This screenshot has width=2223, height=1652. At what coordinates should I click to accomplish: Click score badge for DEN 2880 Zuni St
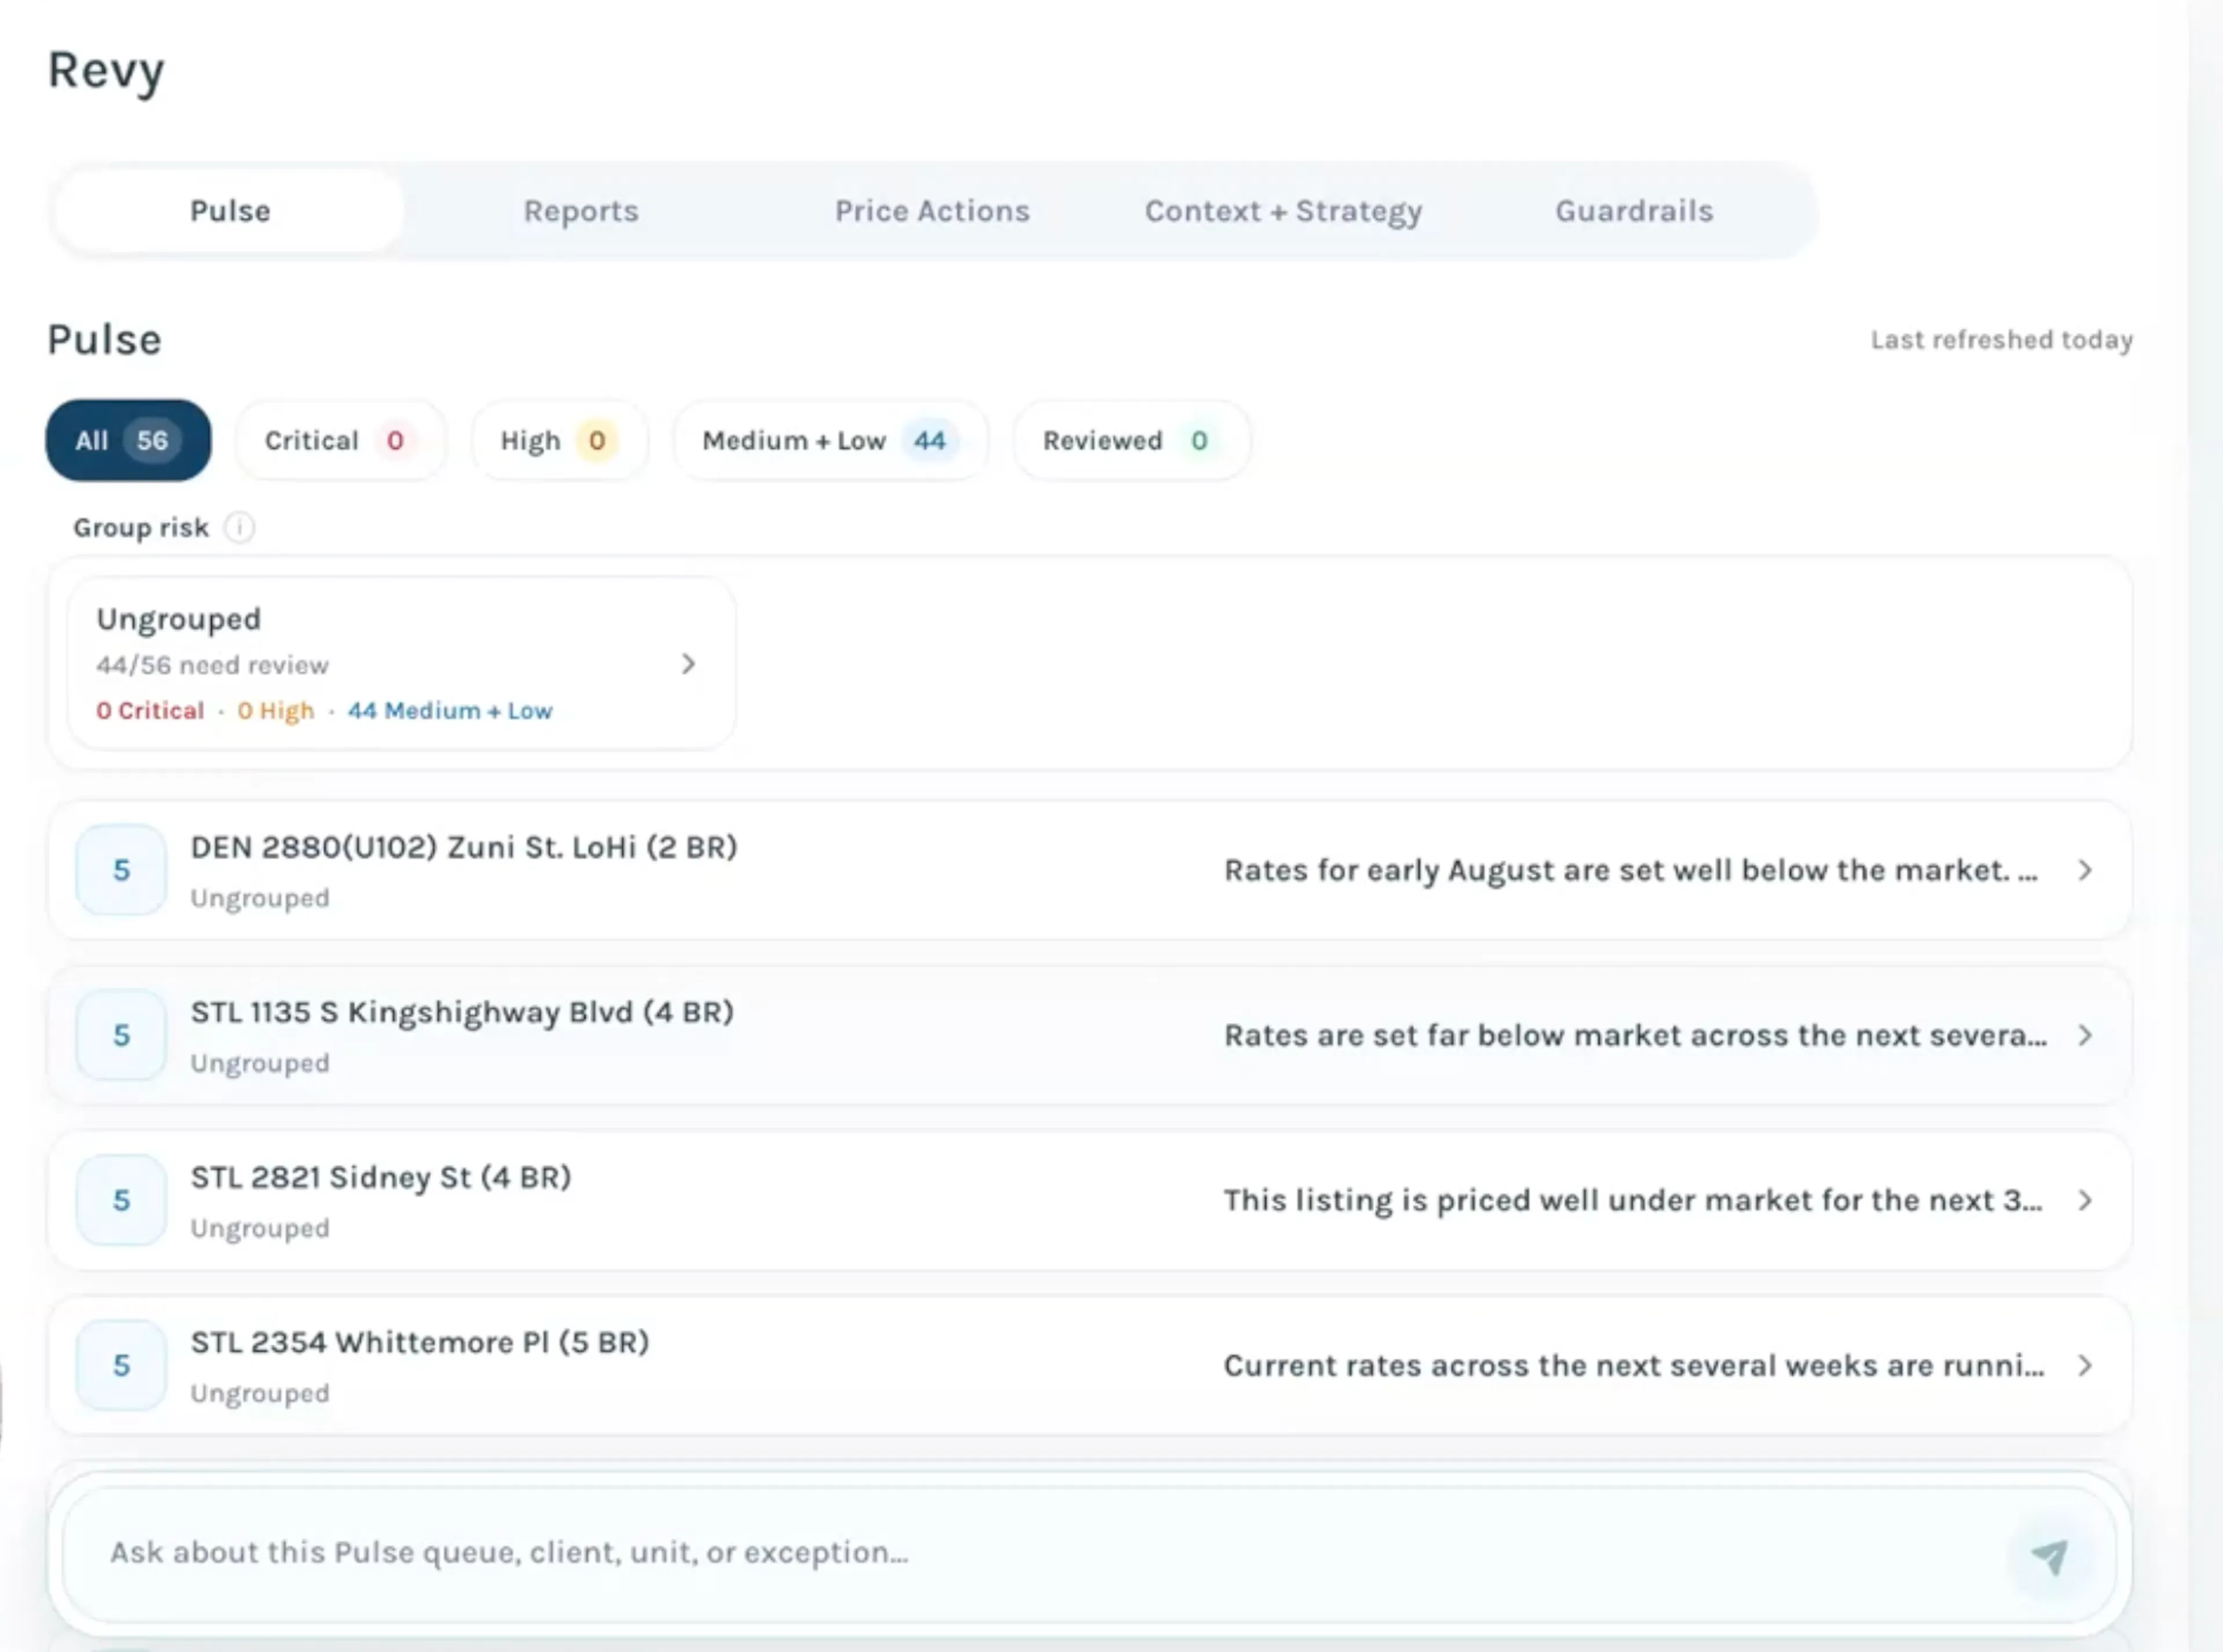coord(121,870)
